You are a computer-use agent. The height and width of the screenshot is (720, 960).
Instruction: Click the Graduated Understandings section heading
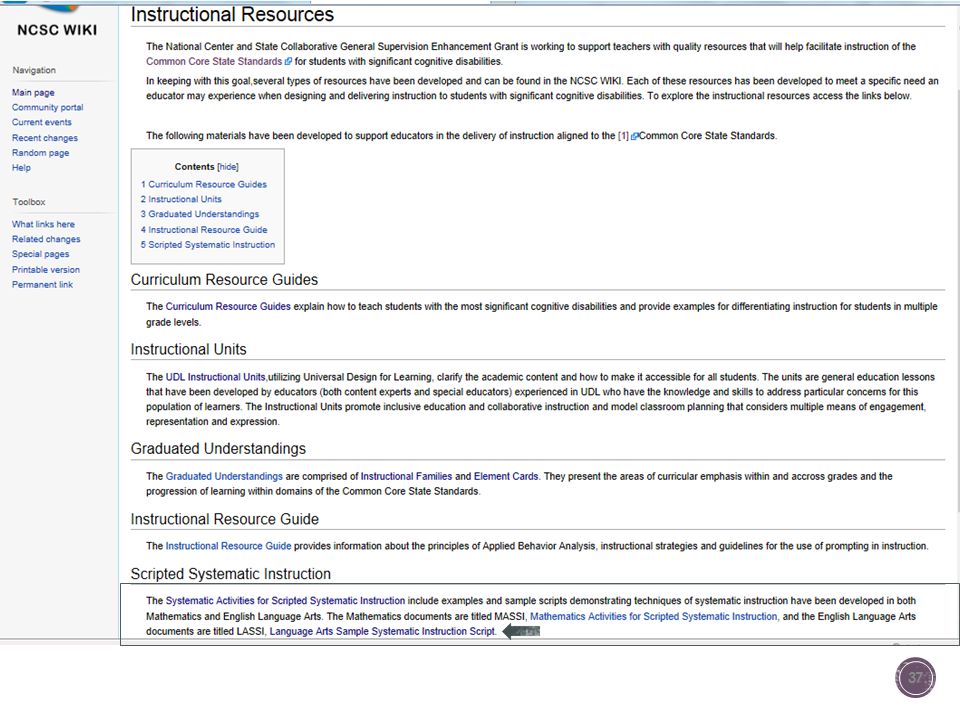click(218, 449)
